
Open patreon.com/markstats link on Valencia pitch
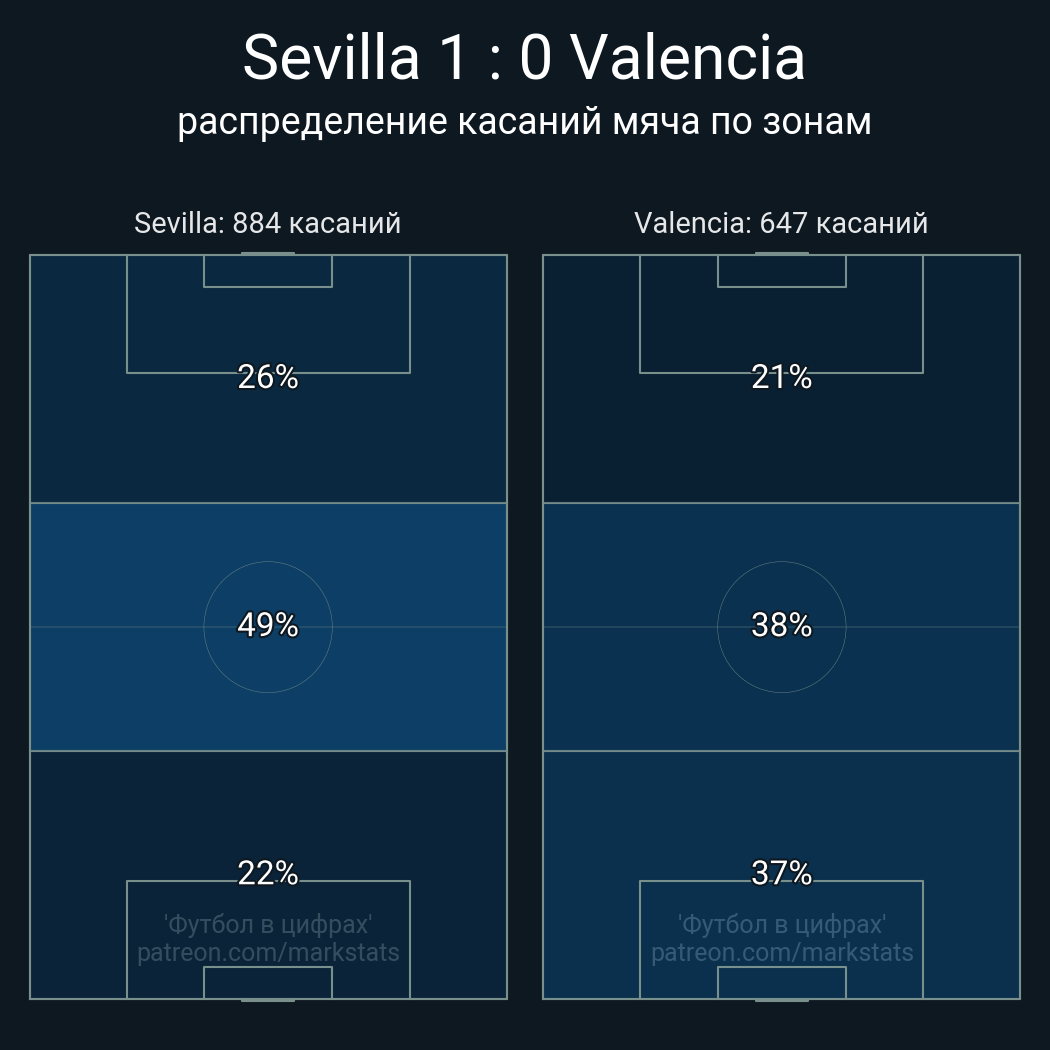coord(782,953)
